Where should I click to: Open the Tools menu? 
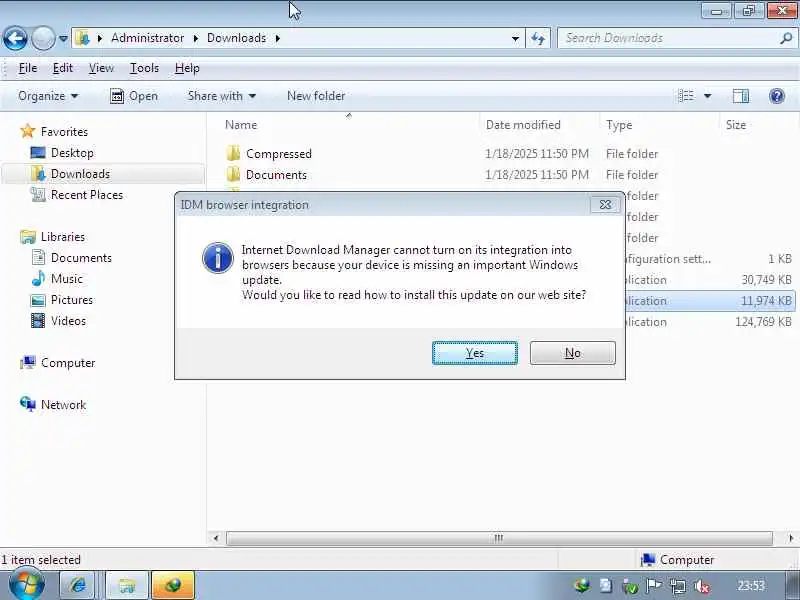pyautogui.click(x=144, y=68)
